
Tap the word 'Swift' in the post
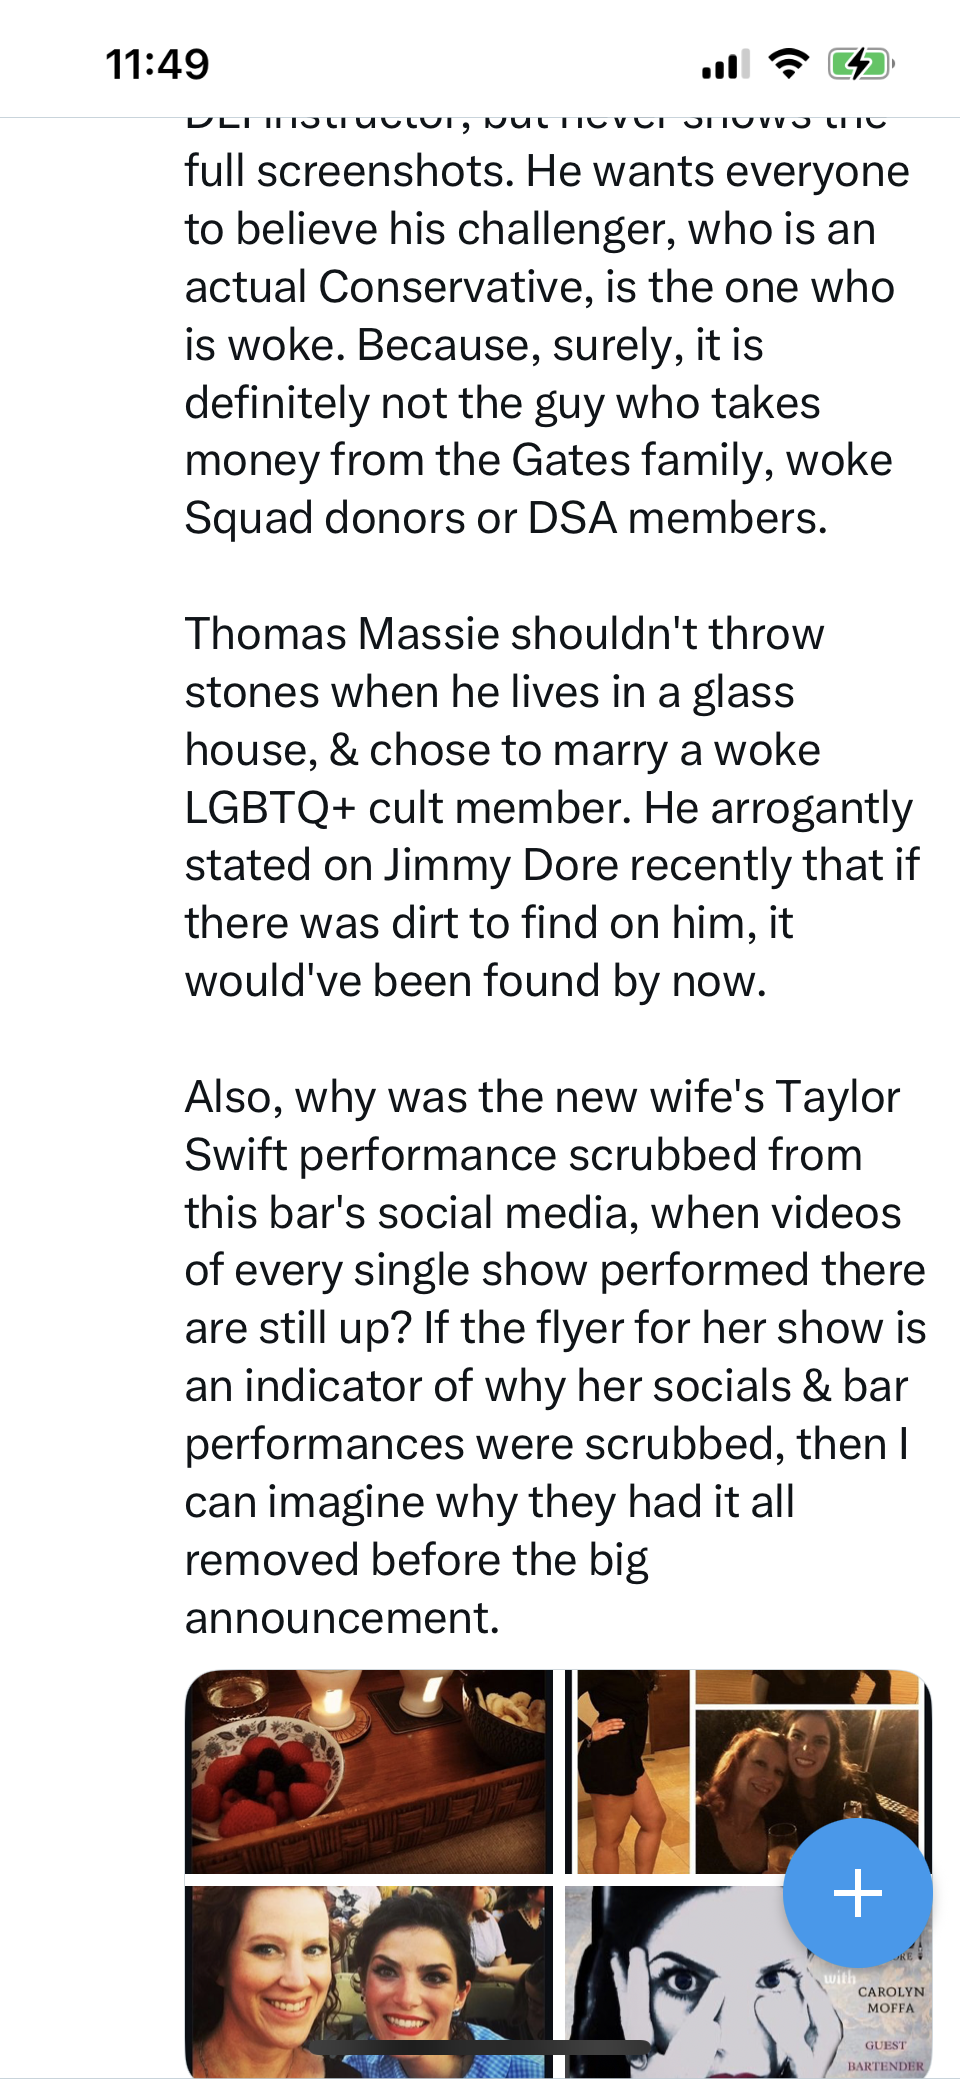tap(236, 1155)
